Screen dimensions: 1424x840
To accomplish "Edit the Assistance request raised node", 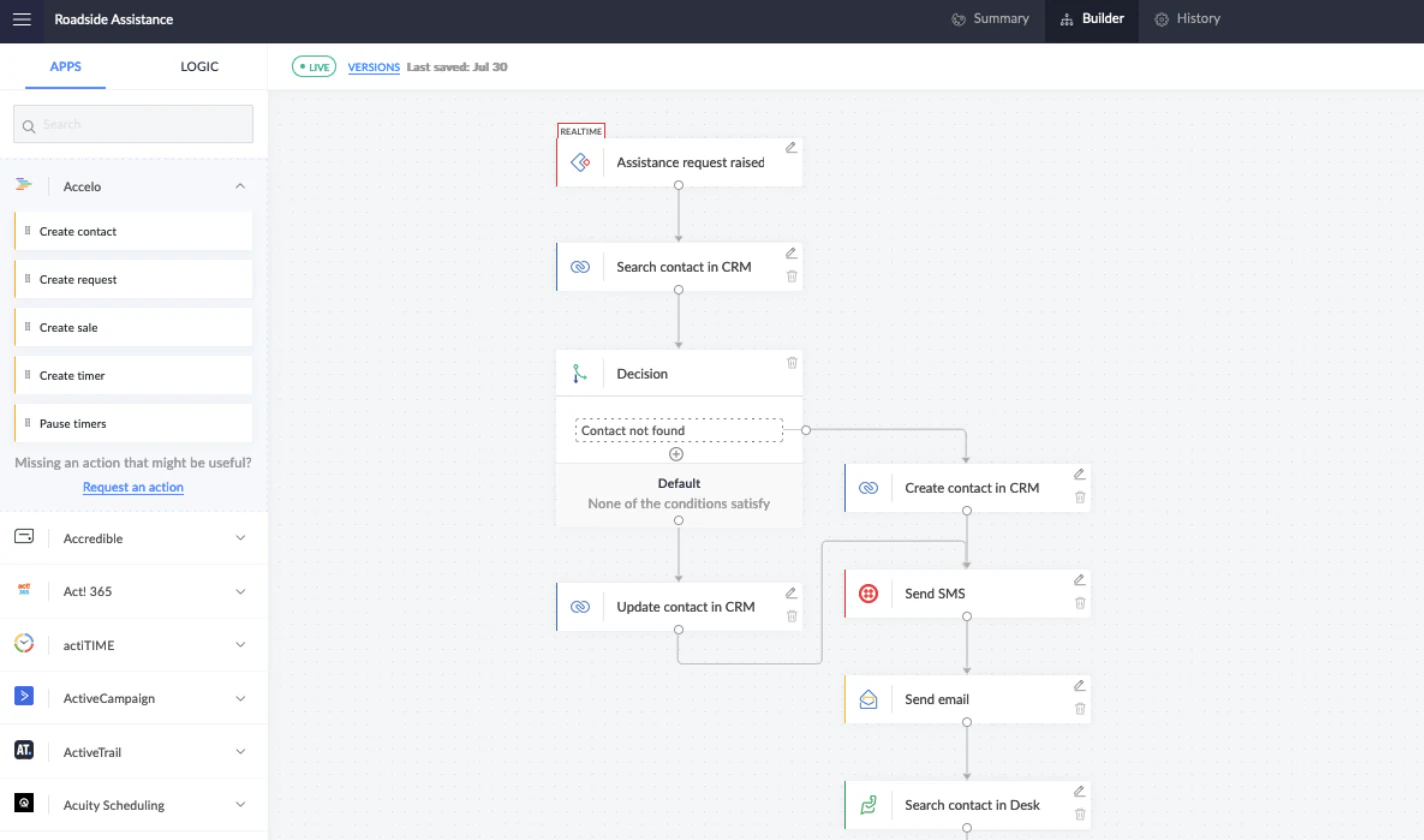I will [x=791, y=147].
